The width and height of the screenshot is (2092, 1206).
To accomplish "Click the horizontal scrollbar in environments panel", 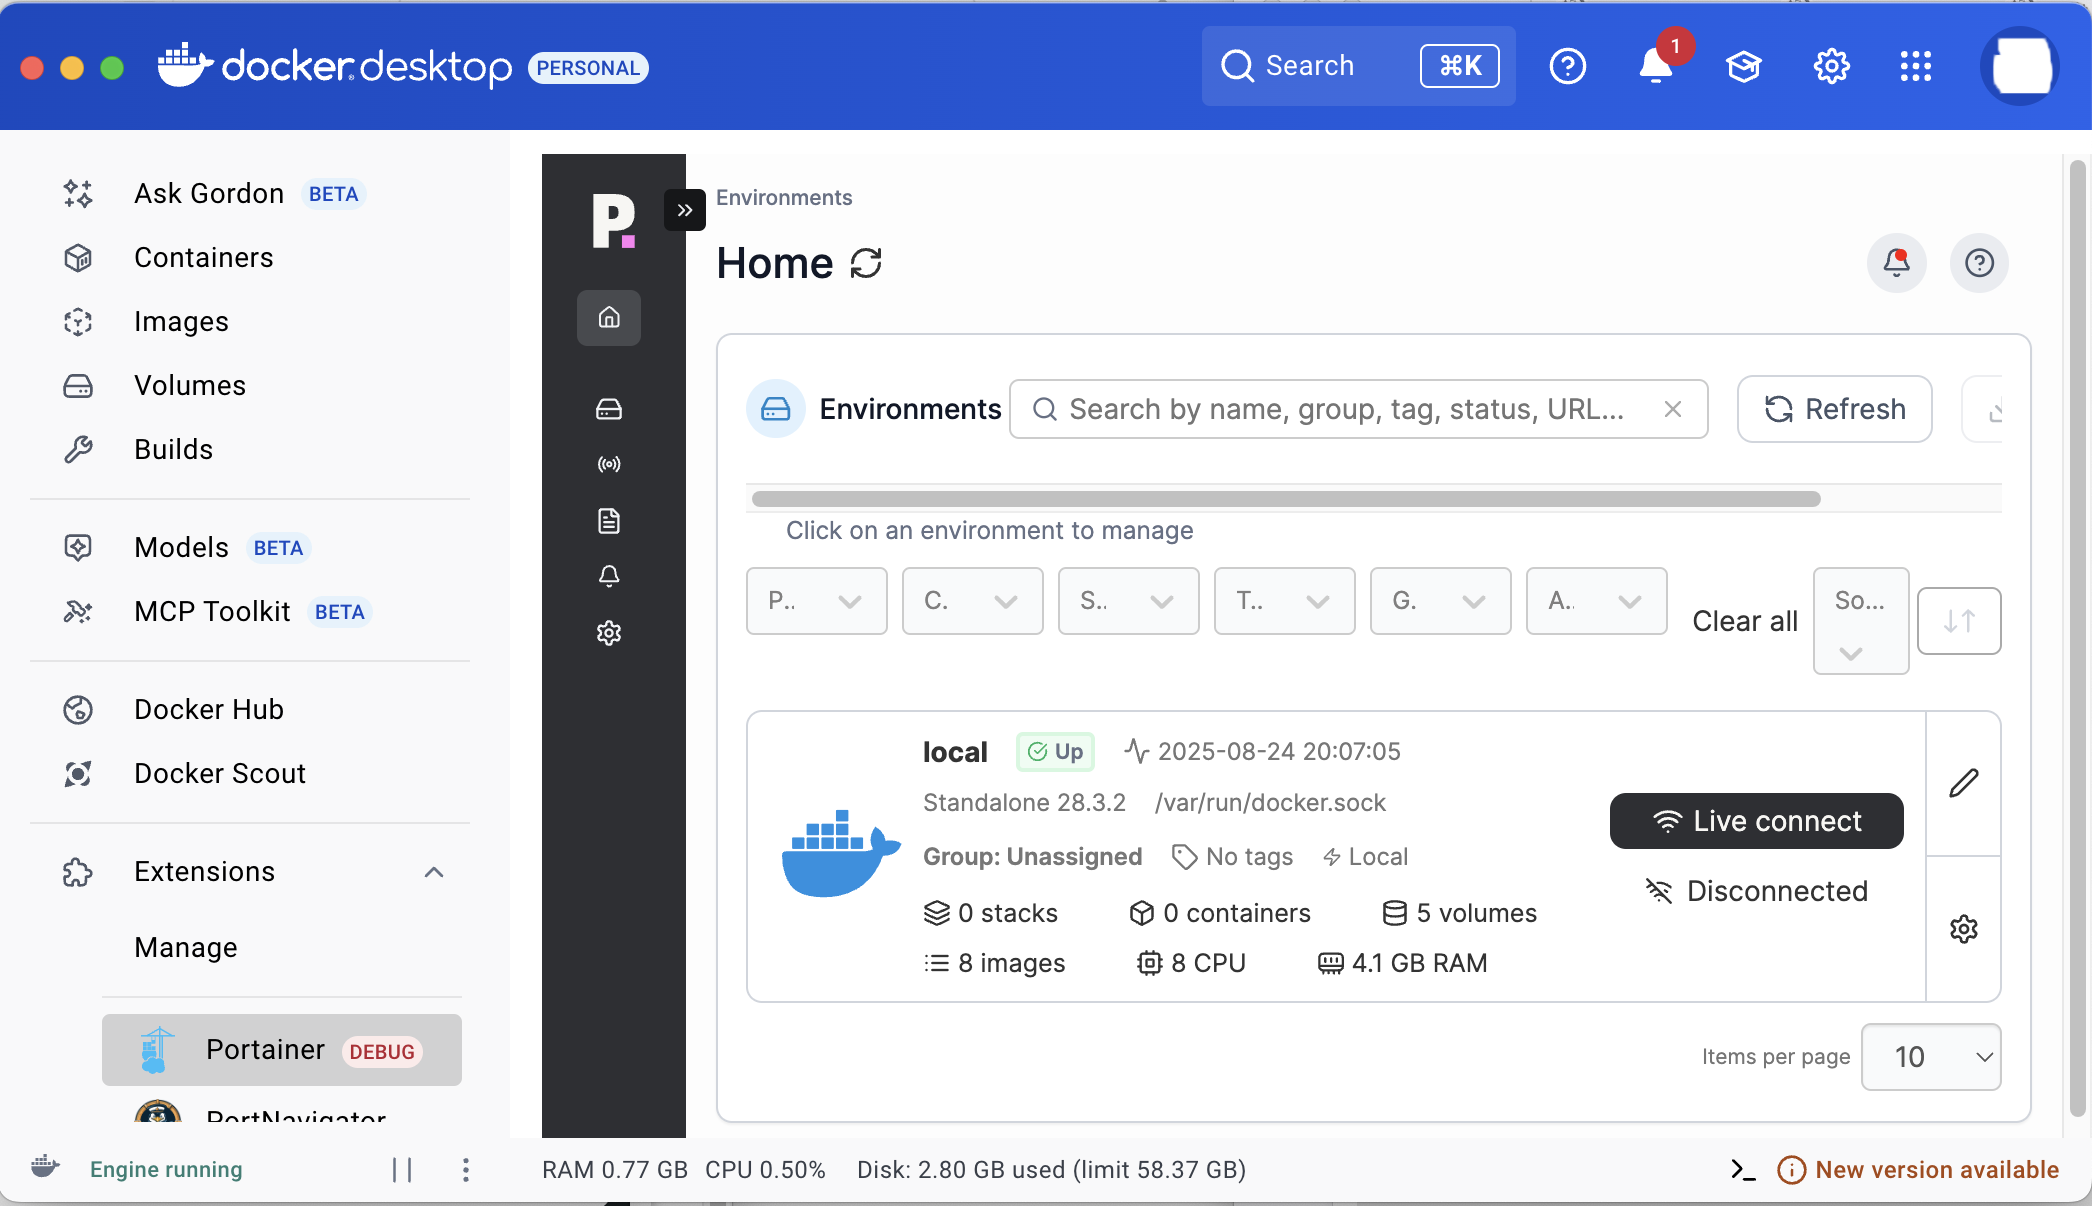I will tap(1286, 499).
